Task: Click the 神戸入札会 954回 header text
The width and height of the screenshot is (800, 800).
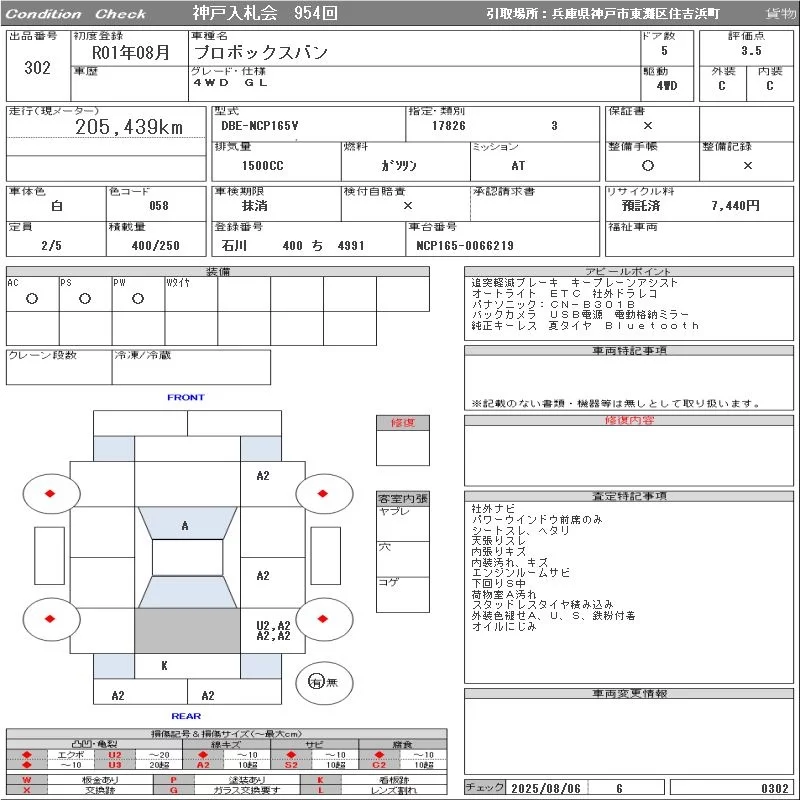Action: tap(265, 13)
